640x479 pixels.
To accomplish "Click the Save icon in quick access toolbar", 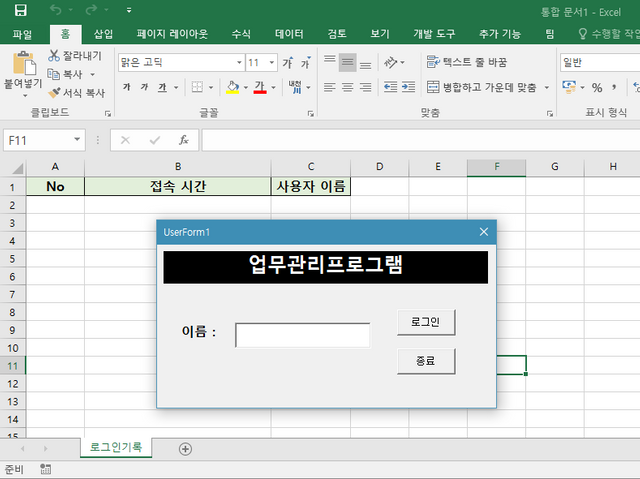I will click(20, 10).
